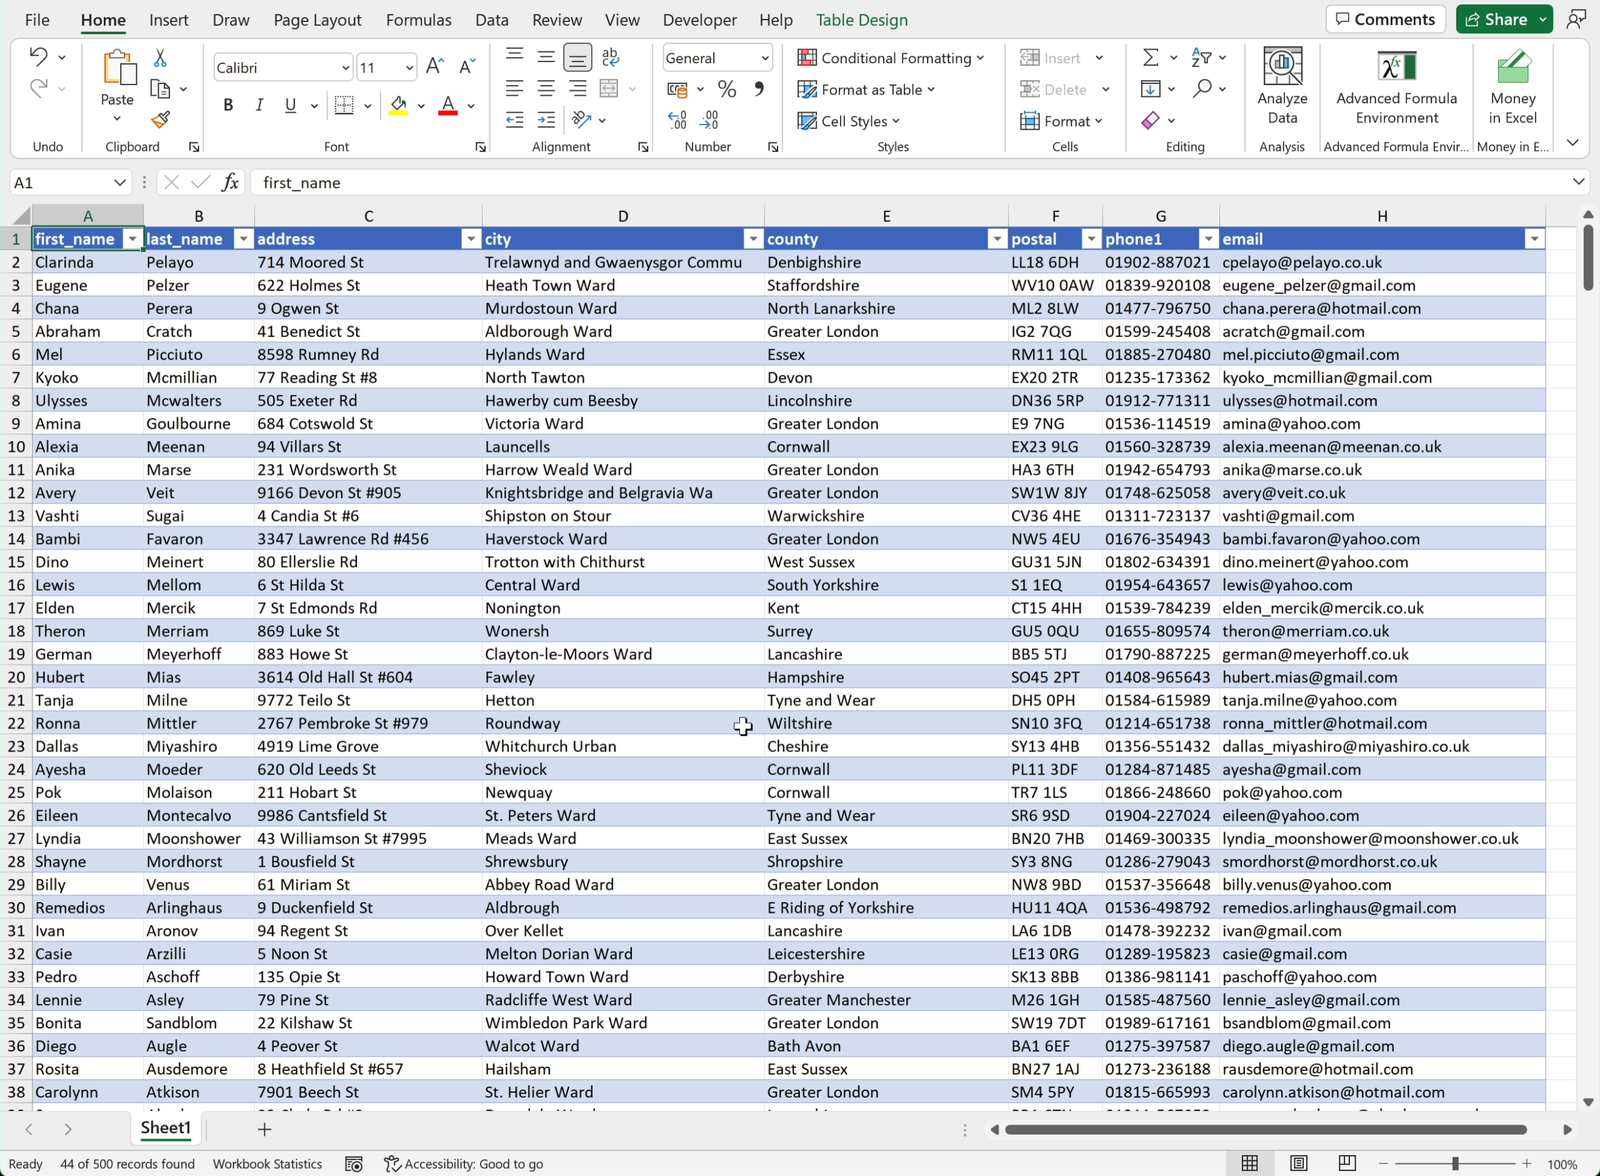The height and width of the screenshot is (1176, 1600).
Task: Click the Increase Font Size icon
Action: click(x=435, y=67)
